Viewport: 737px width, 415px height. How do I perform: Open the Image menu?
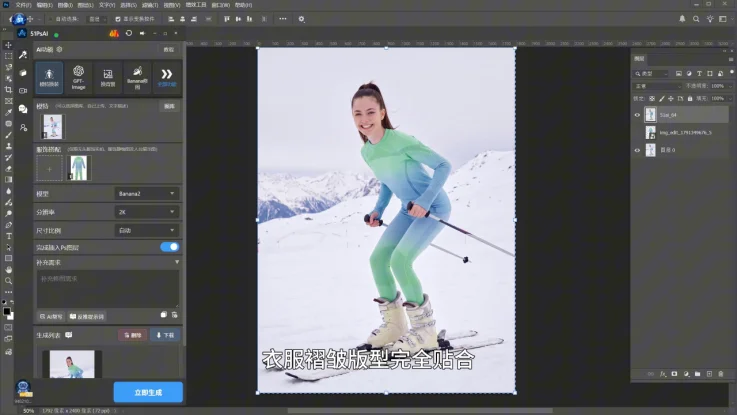[65, 5]
